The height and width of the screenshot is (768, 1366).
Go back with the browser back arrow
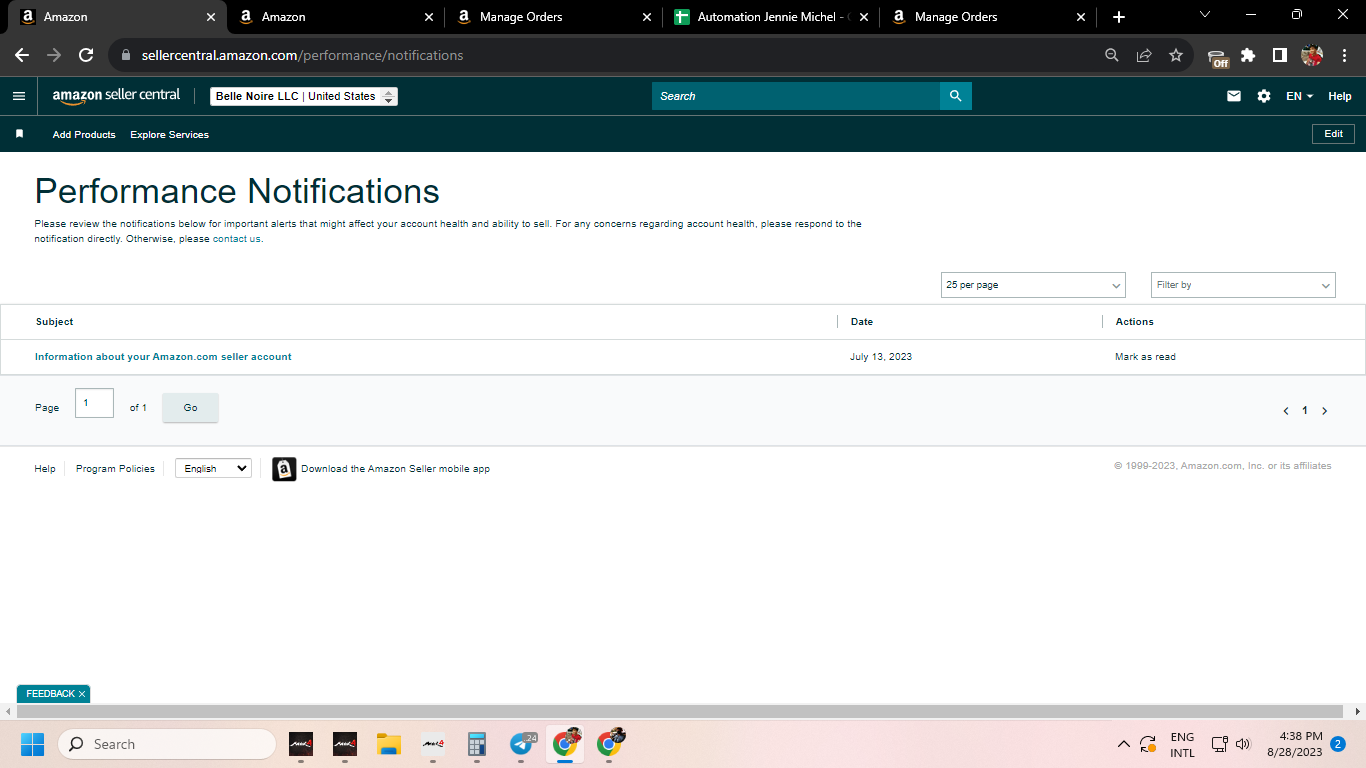coord(22,55)
